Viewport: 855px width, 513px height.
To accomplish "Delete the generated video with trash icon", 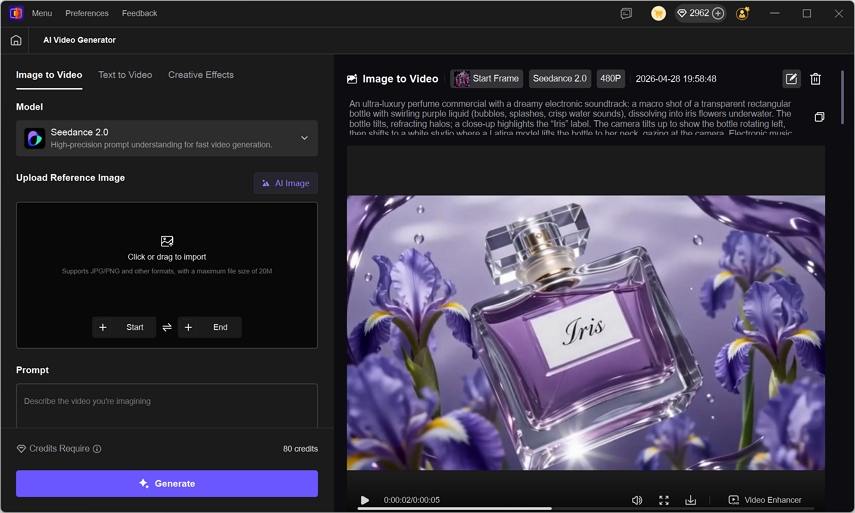I will 815,79.
